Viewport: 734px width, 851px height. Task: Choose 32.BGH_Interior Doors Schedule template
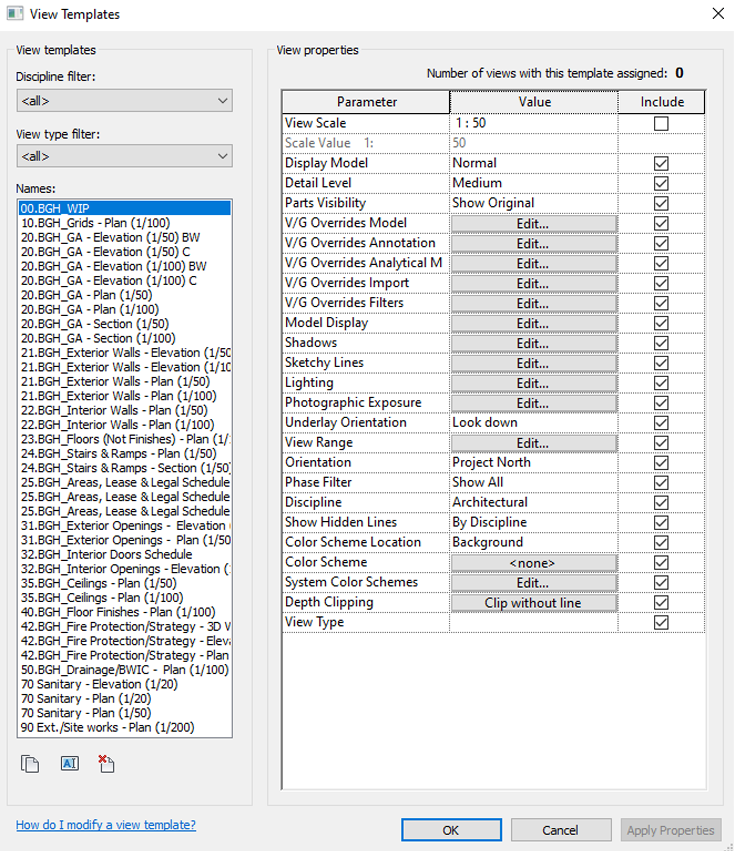pos(106,554)
